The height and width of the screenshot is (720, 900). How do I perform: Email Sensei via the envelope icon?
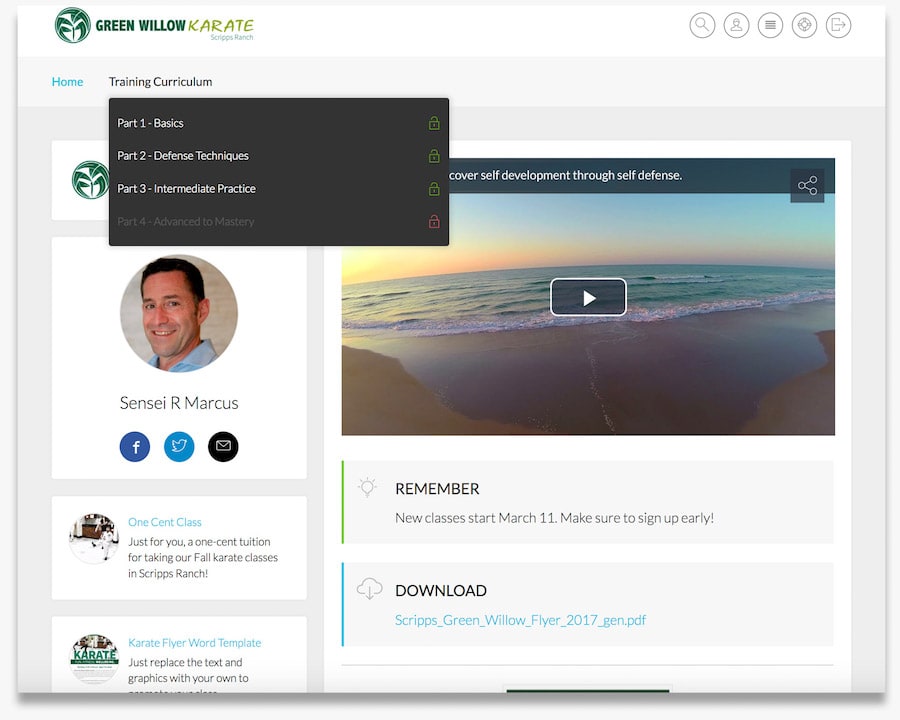click(223, 446)
